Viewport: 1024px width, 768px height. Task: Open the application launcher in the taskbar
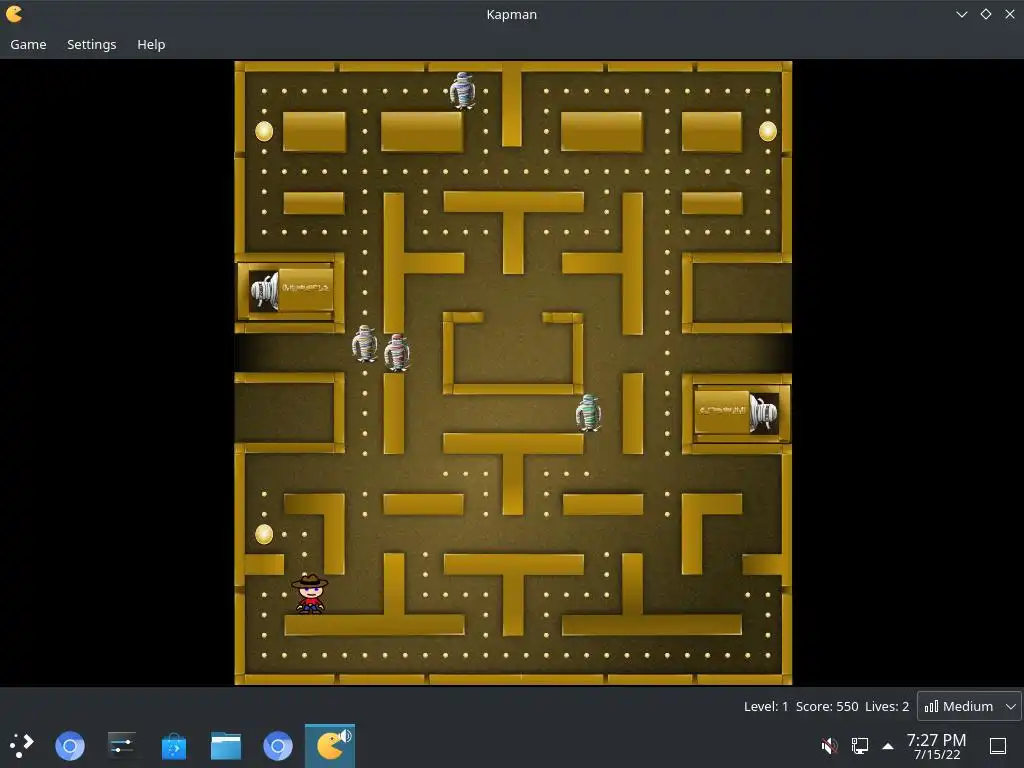(22, 745)
